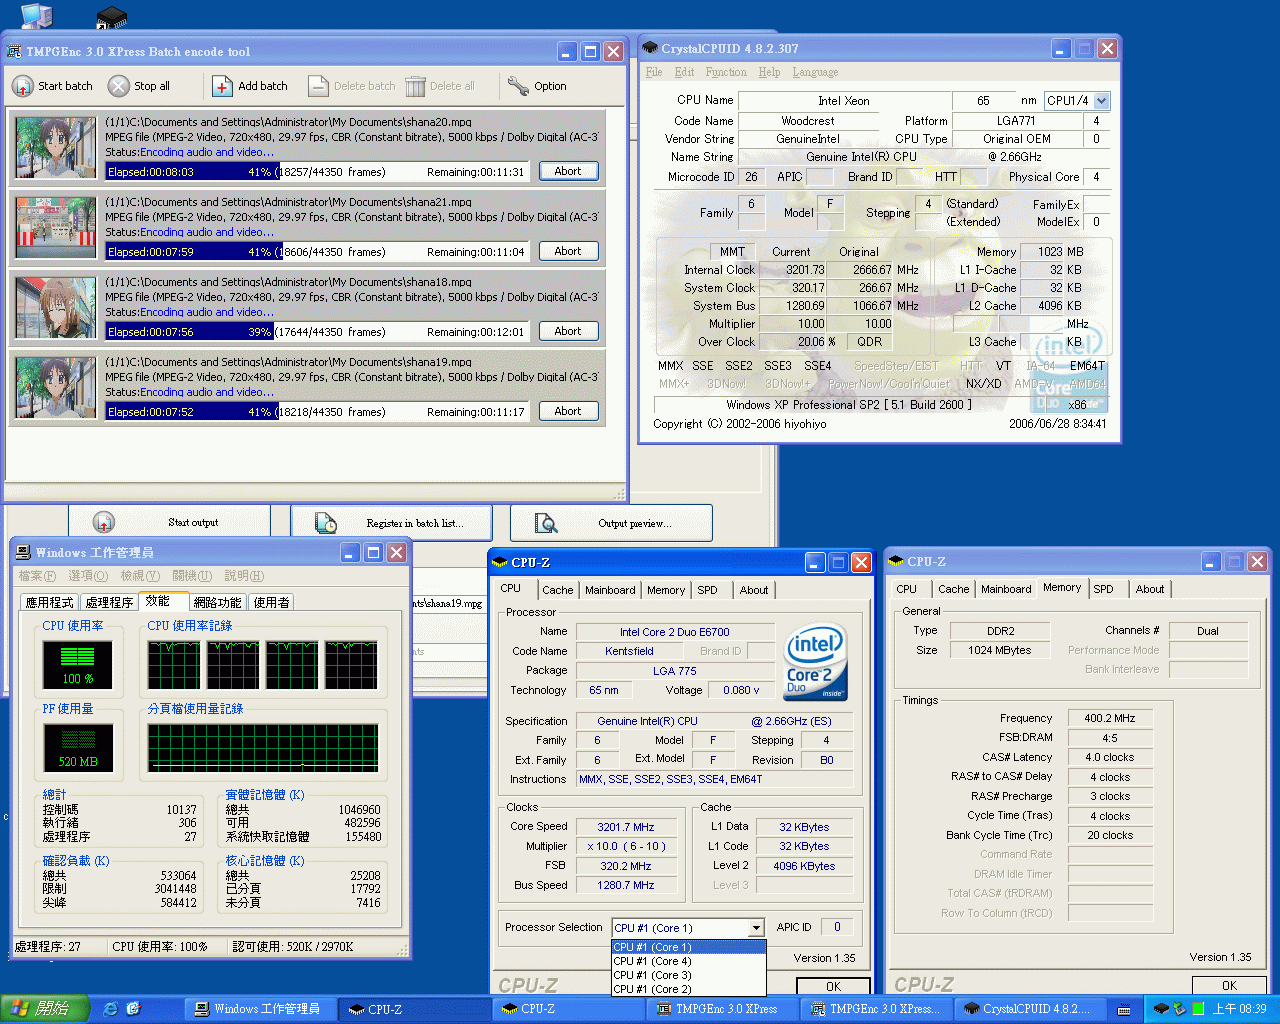Click the Internet Explorer quick launch icon
The image size is (1280, 1024).
111,1009
